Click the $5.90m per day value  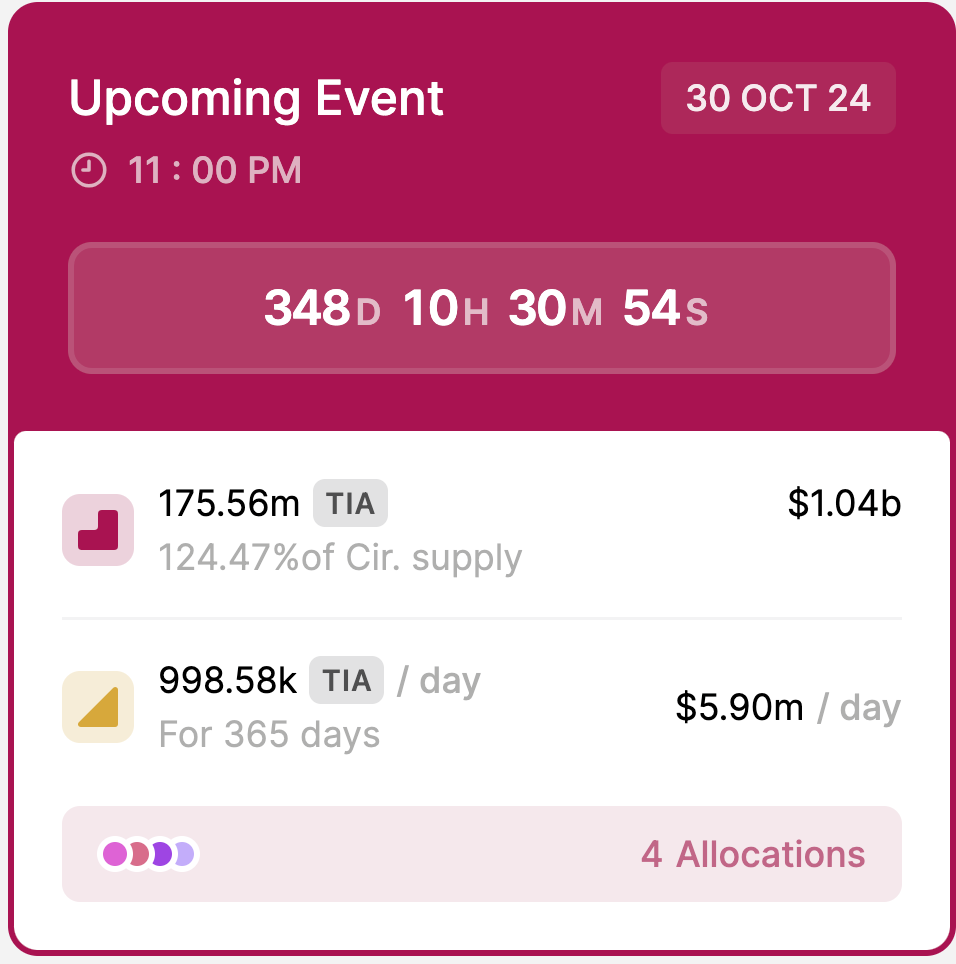[x=739, y=708]
